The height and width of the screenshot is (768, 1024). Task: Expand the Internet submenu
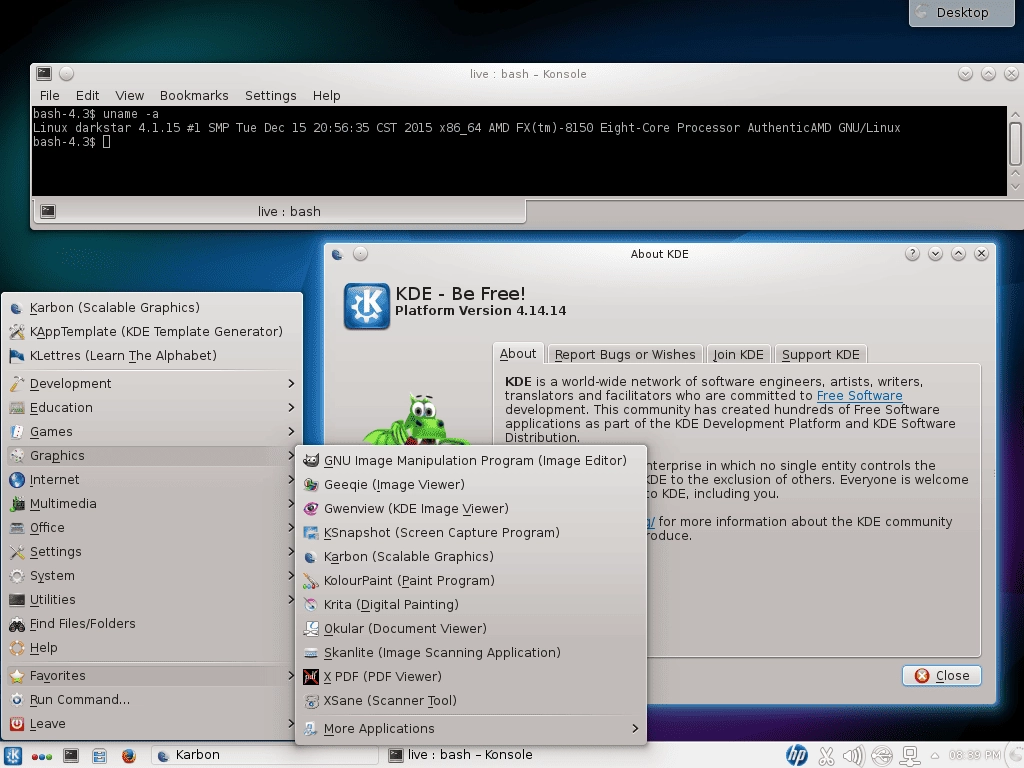152,480
